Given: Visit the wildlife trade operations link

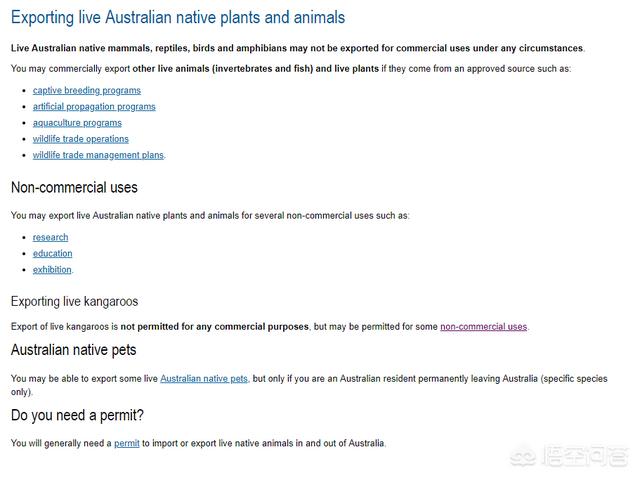Looking at the screenshot, I should [x=80, y=139].
